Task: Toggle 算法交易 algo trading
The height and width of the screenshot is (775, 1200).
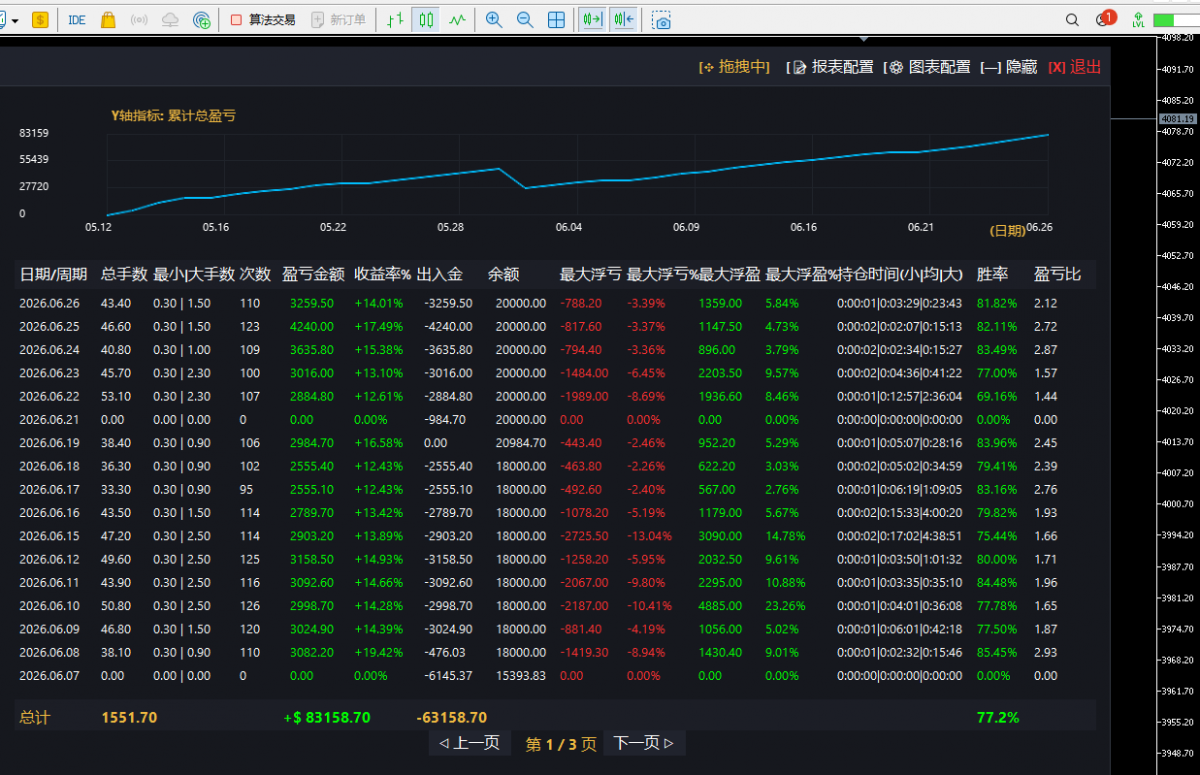Action: (x=262, y=19)
